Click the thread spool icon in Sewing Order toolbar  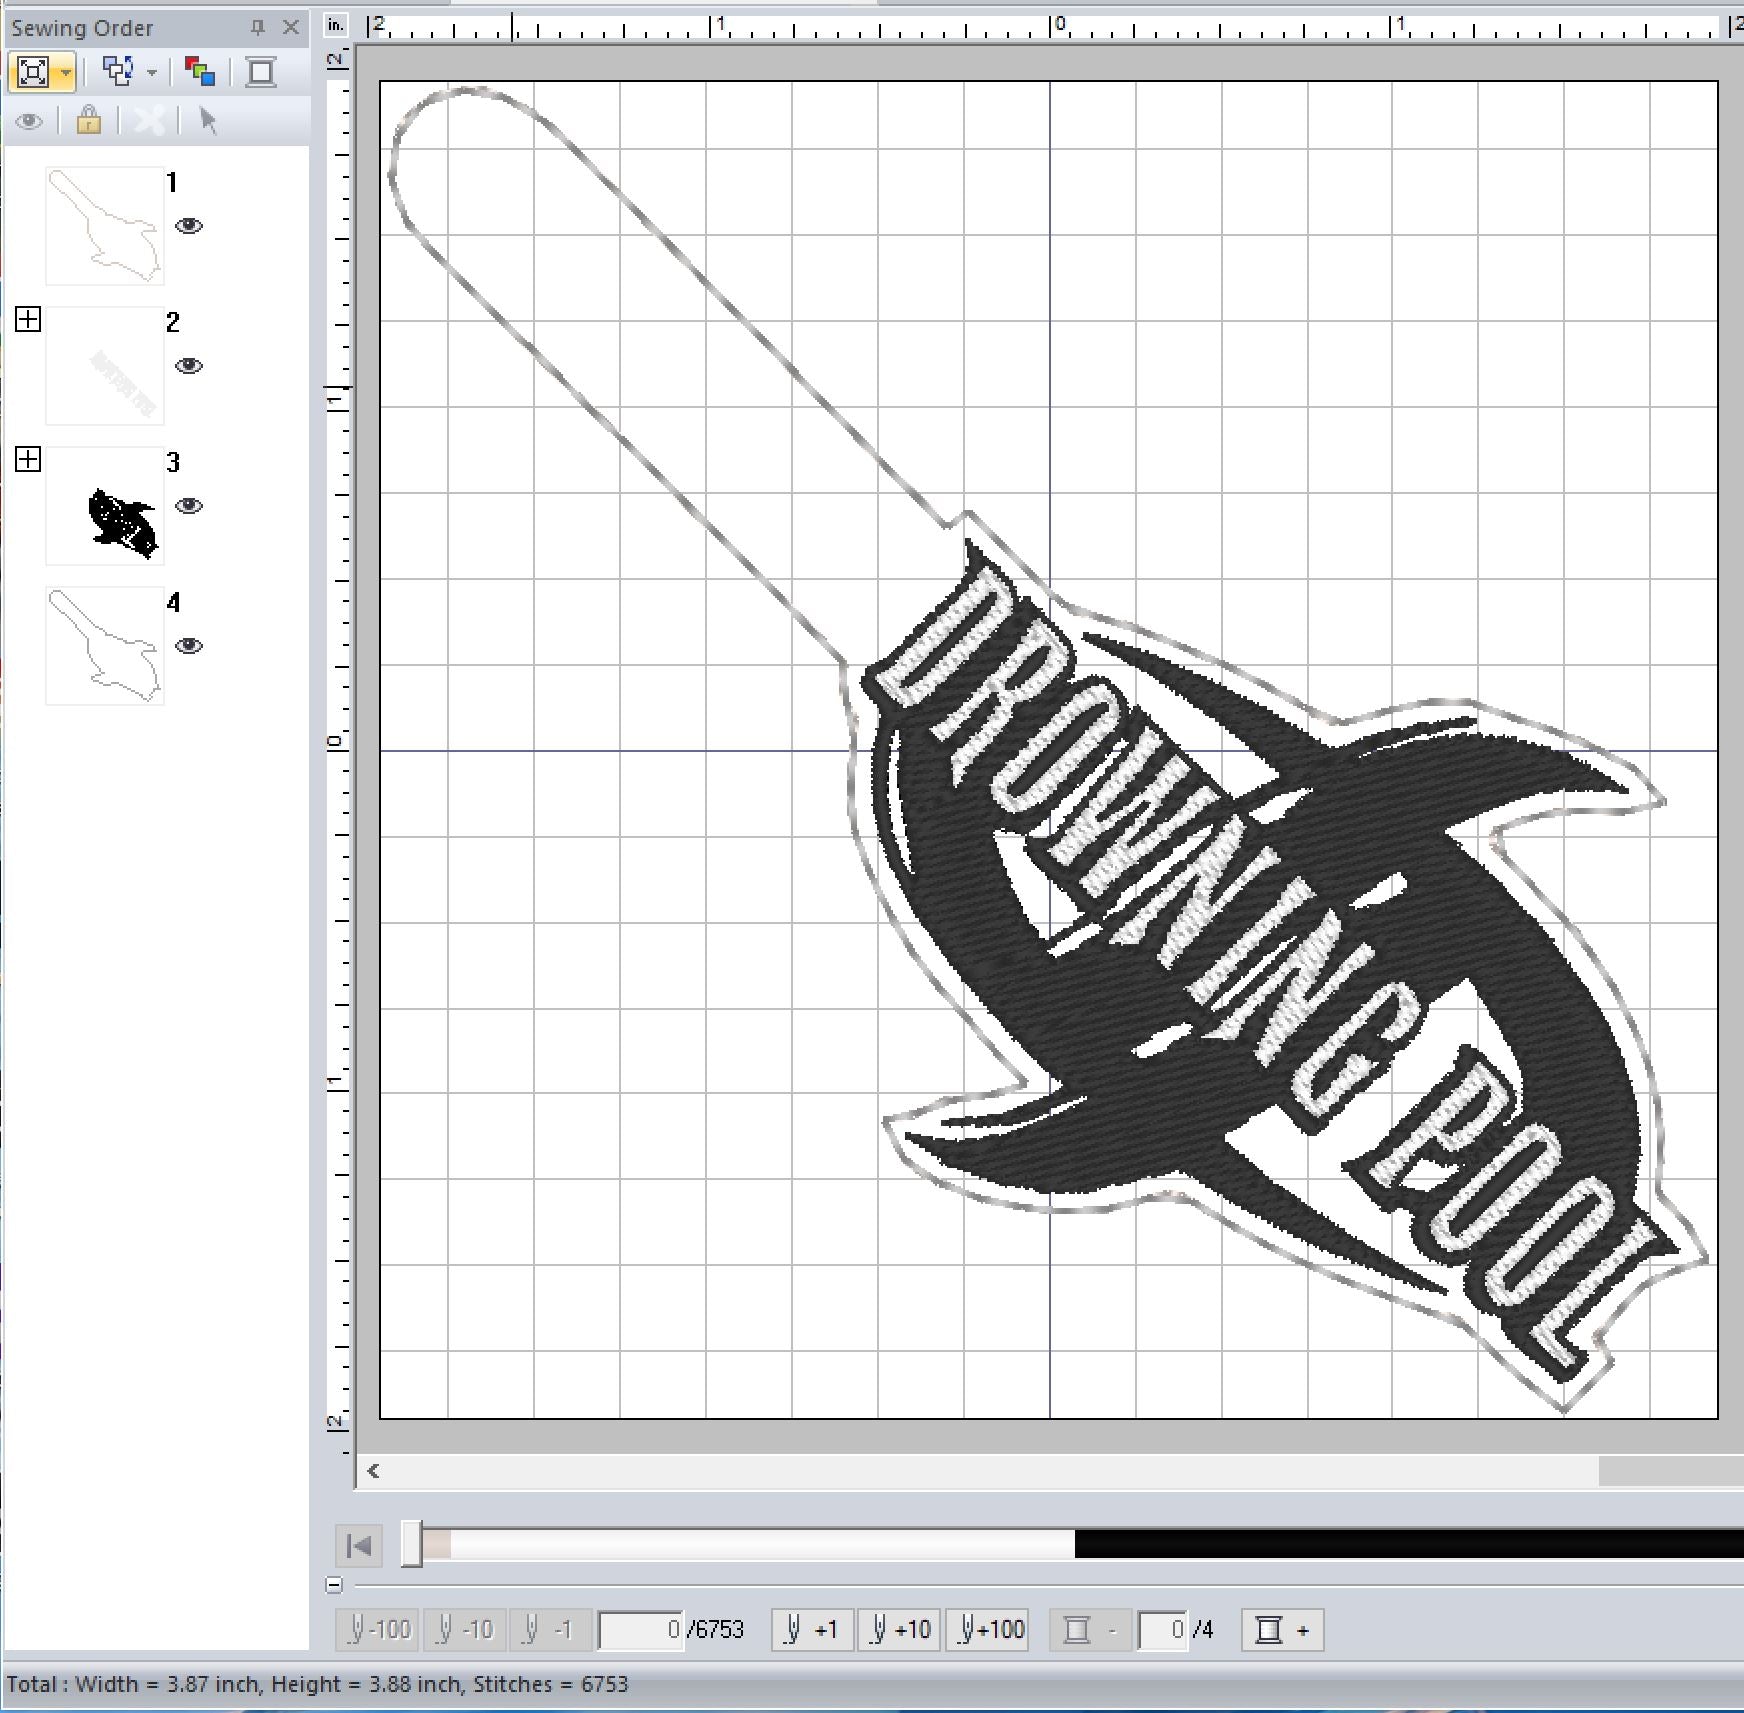261,72
